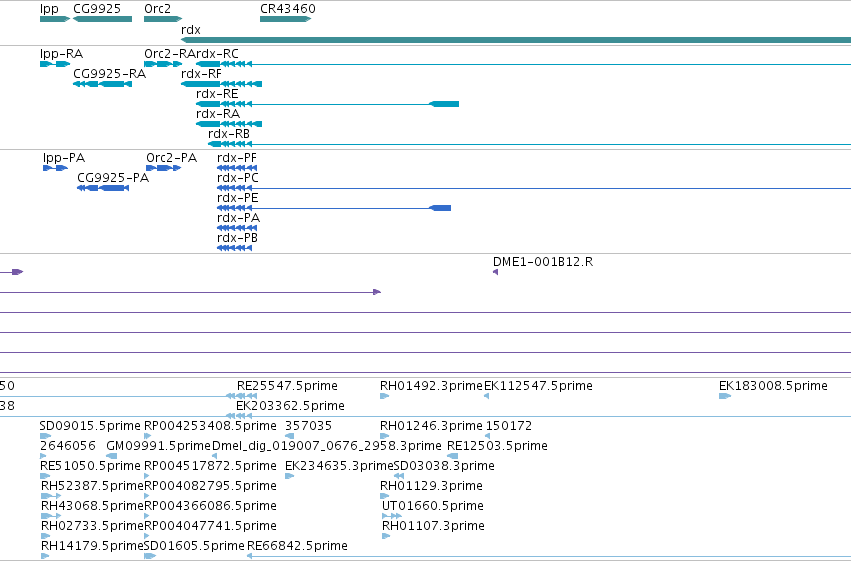Click the RP004517872.5prime EST label
This screenshot has width=851, height=561.
pyautogui.click(x=210, y=466)
